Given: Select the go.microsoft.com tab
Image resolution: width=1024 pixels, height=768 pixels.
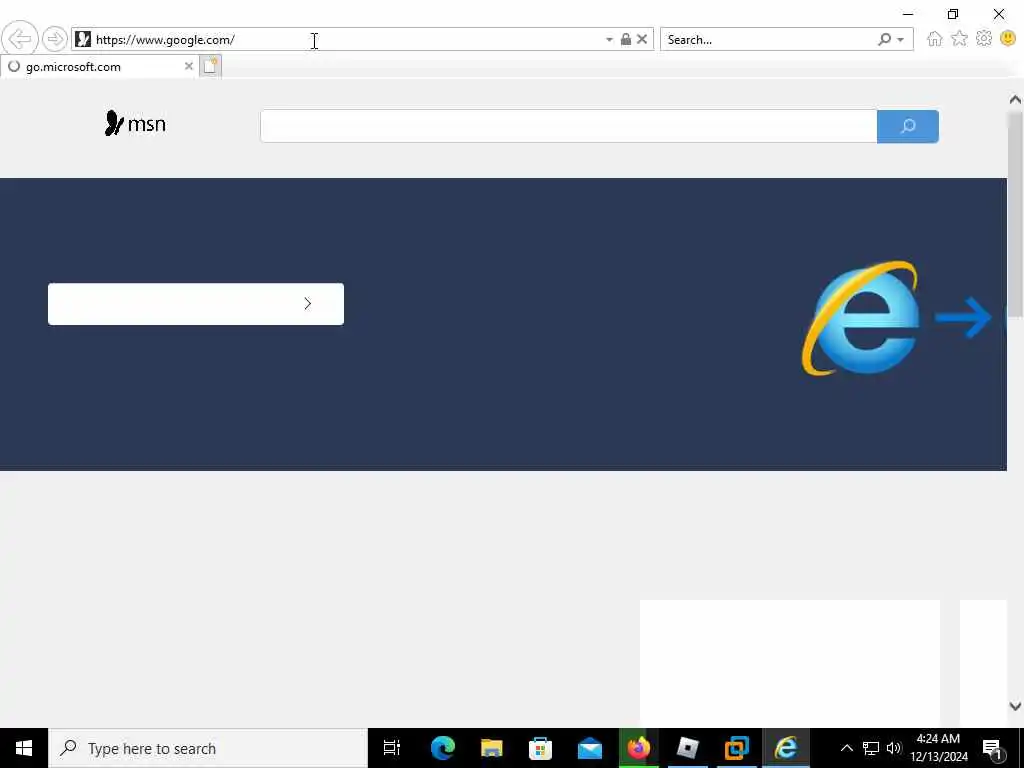Looking at the screenshot, I should (x=99, y=67).
